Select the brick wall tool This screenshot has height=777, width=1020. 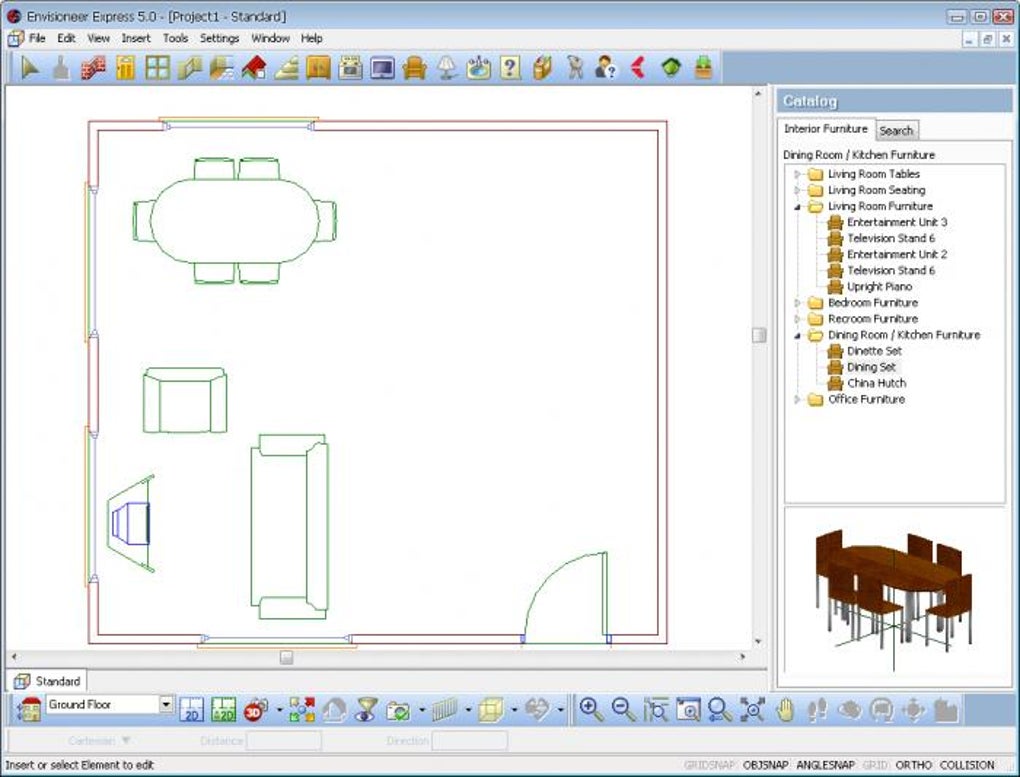(93, 68)
